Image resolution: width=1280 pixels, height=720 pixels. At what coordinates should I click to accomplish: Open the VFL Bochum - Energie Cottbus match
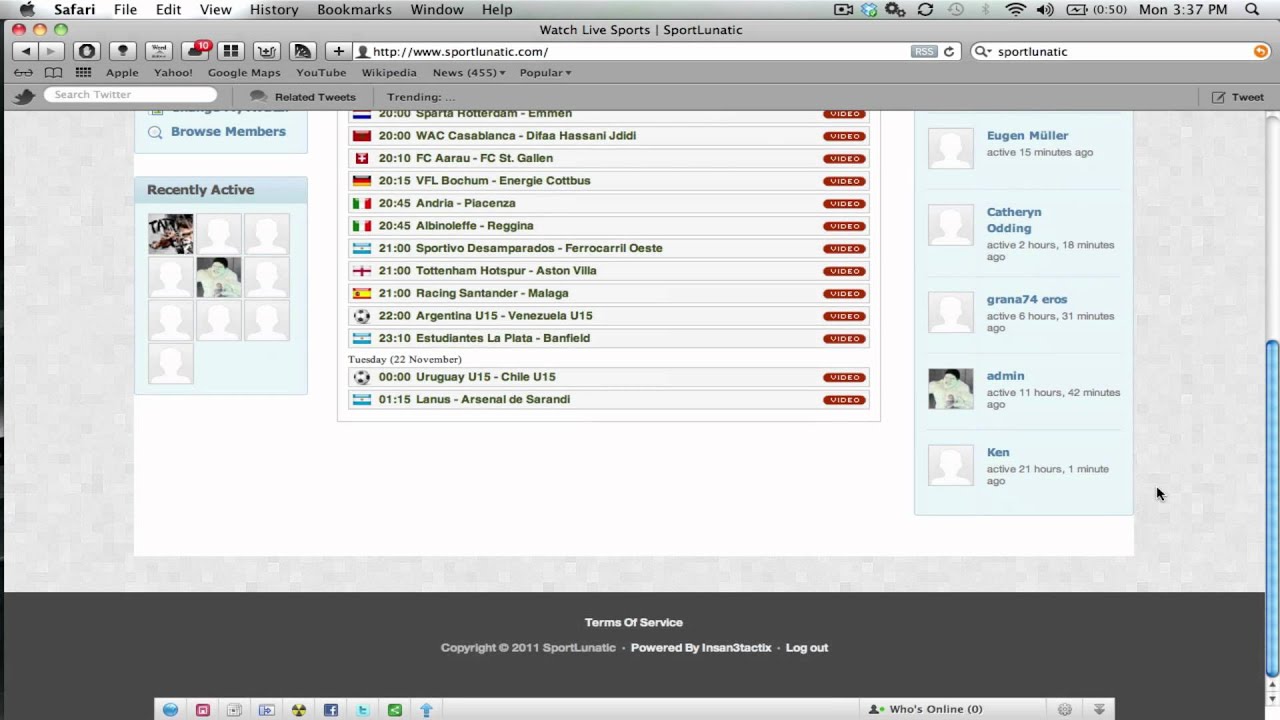(503, 181)
